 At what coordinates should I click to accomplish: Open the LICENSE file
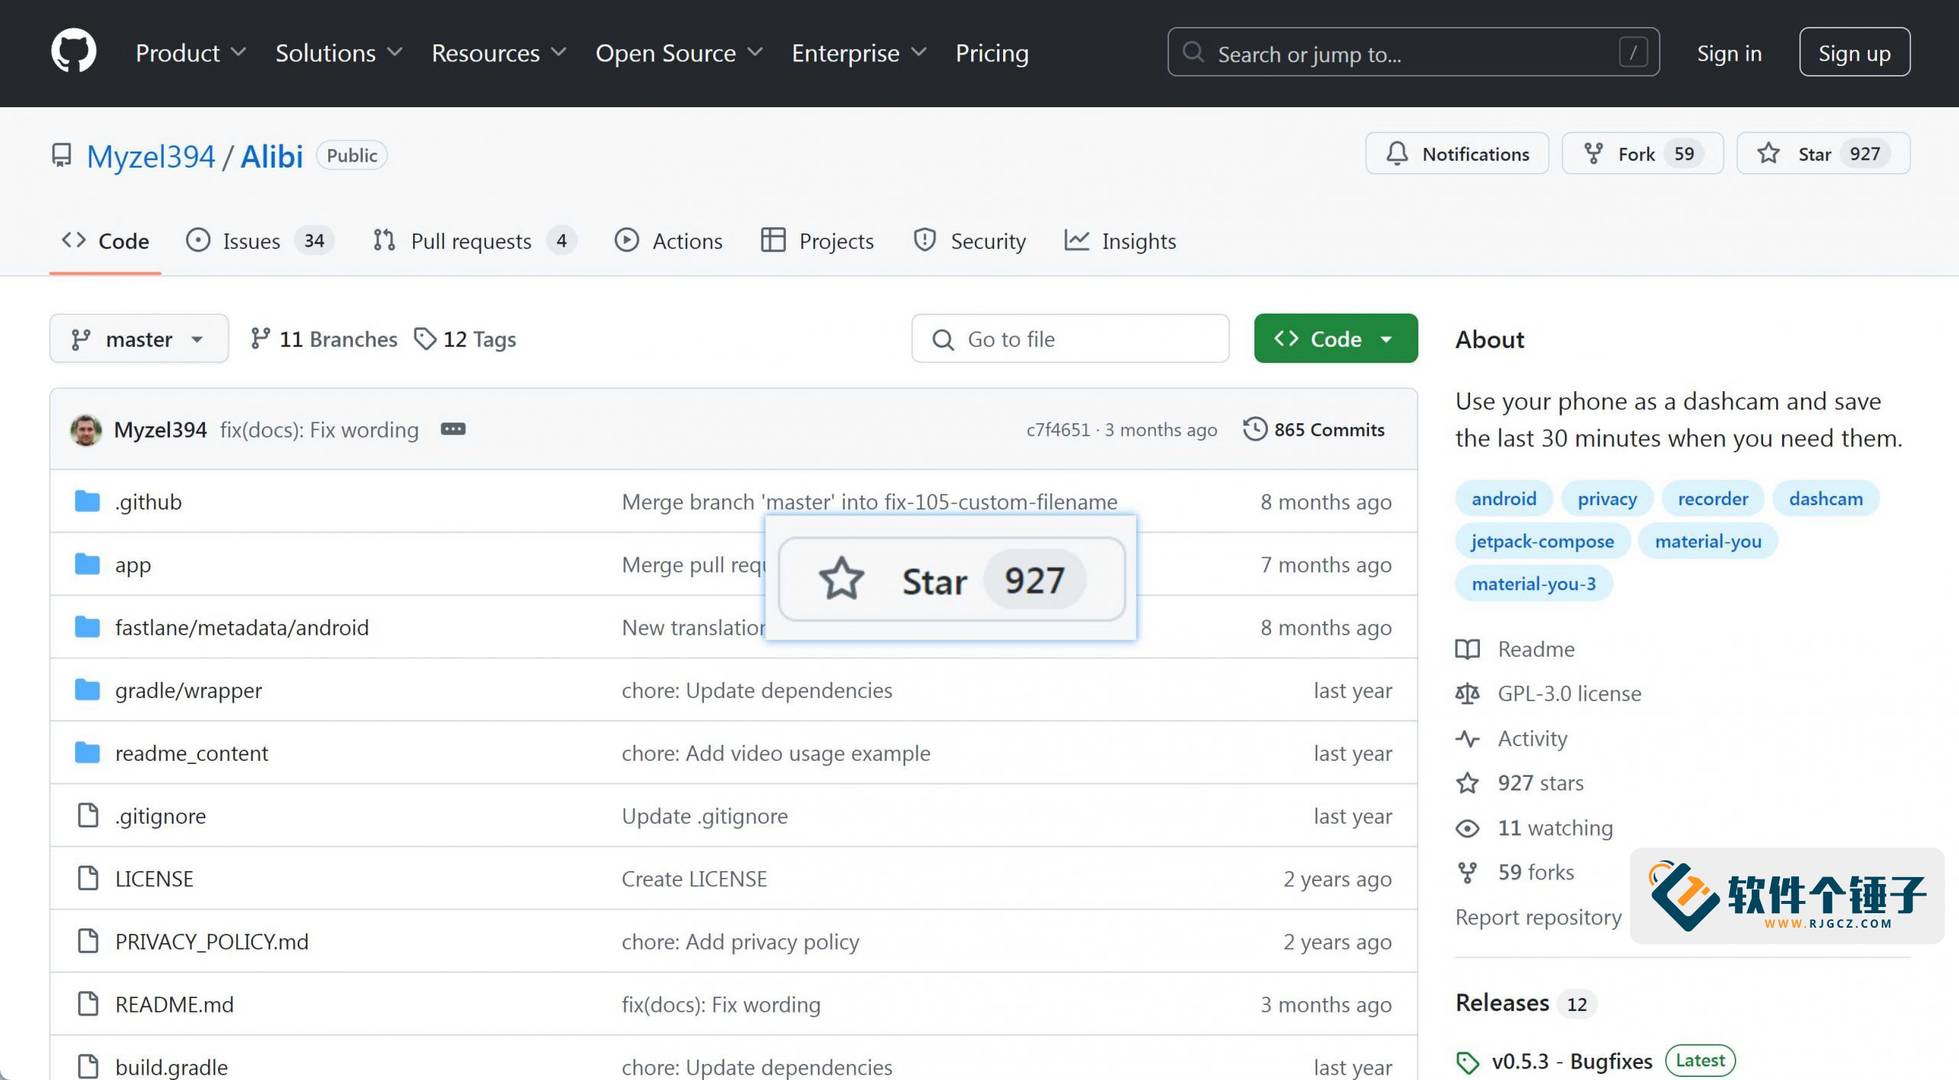tap(154, 879)
